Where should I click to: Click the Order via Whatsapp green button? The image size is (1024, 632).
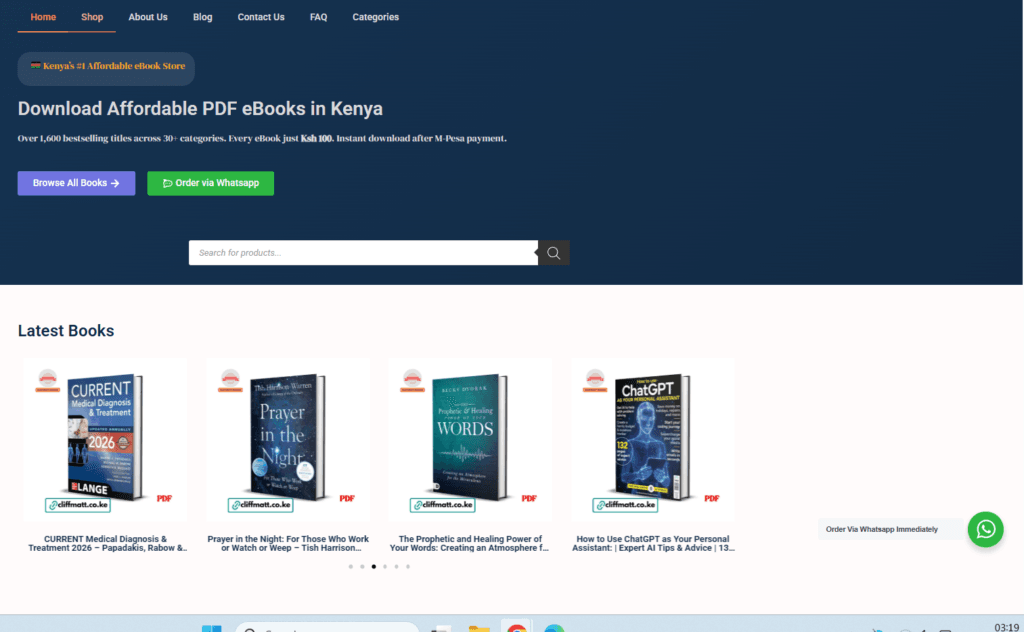[x=210, y=183]
